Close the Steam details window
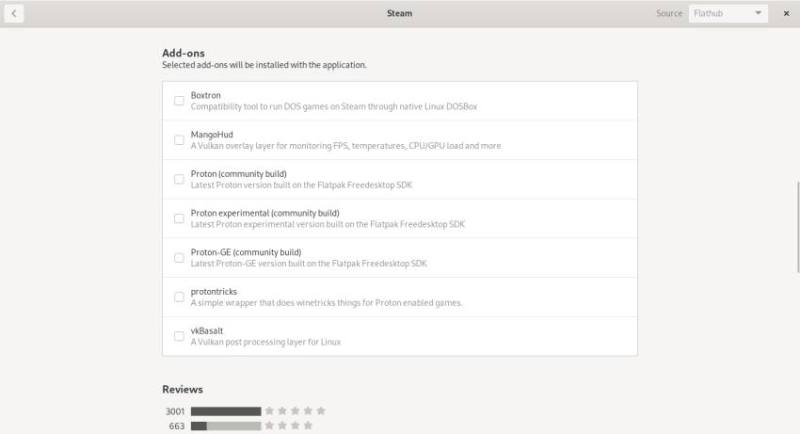800x434 pixels. 786,14
